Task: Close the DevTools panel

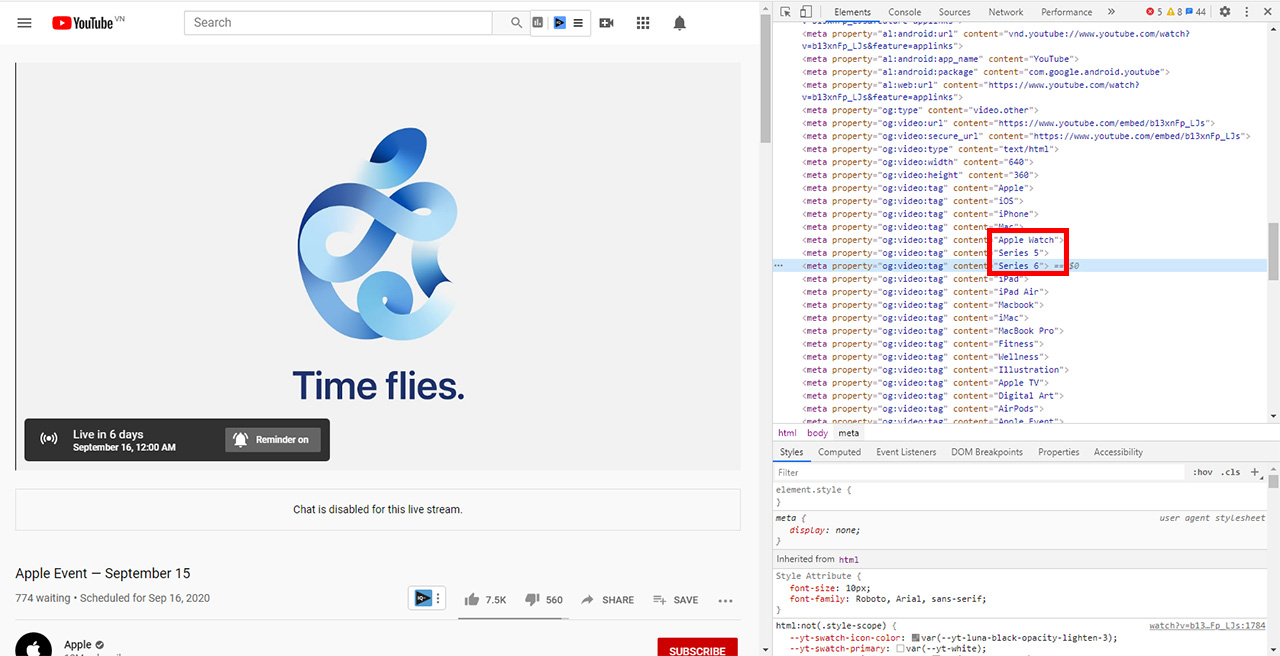Action: pyautogui.click(x=1266, y=12)
